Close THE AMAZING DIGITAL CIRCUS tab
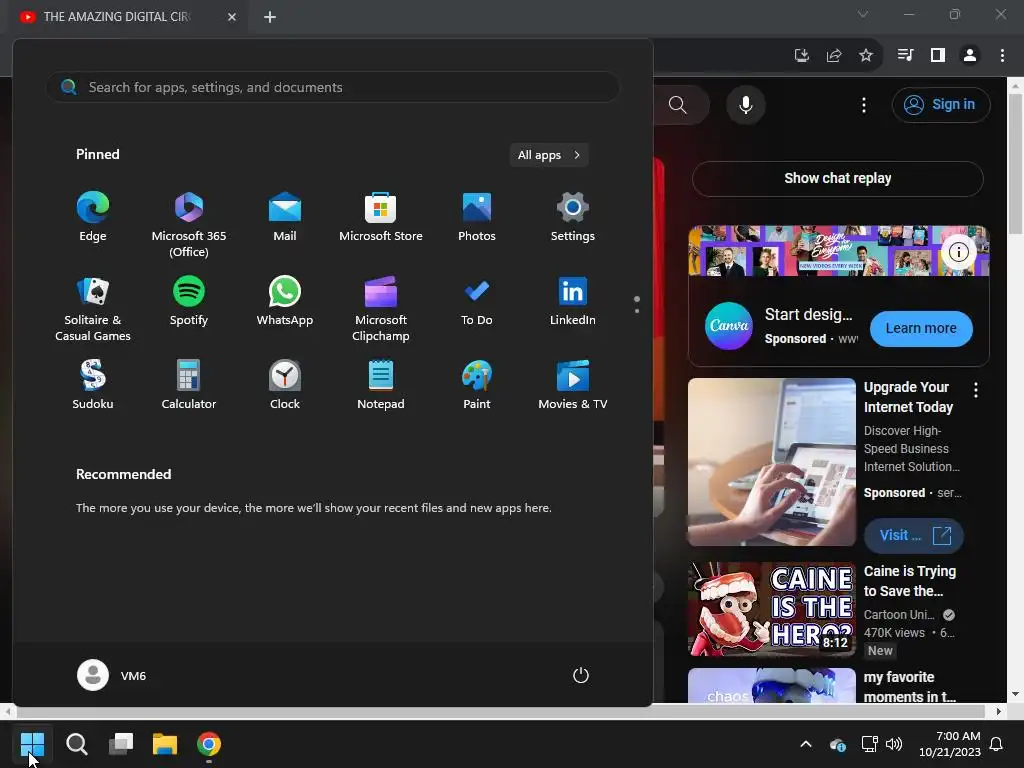 pos(232,17)
